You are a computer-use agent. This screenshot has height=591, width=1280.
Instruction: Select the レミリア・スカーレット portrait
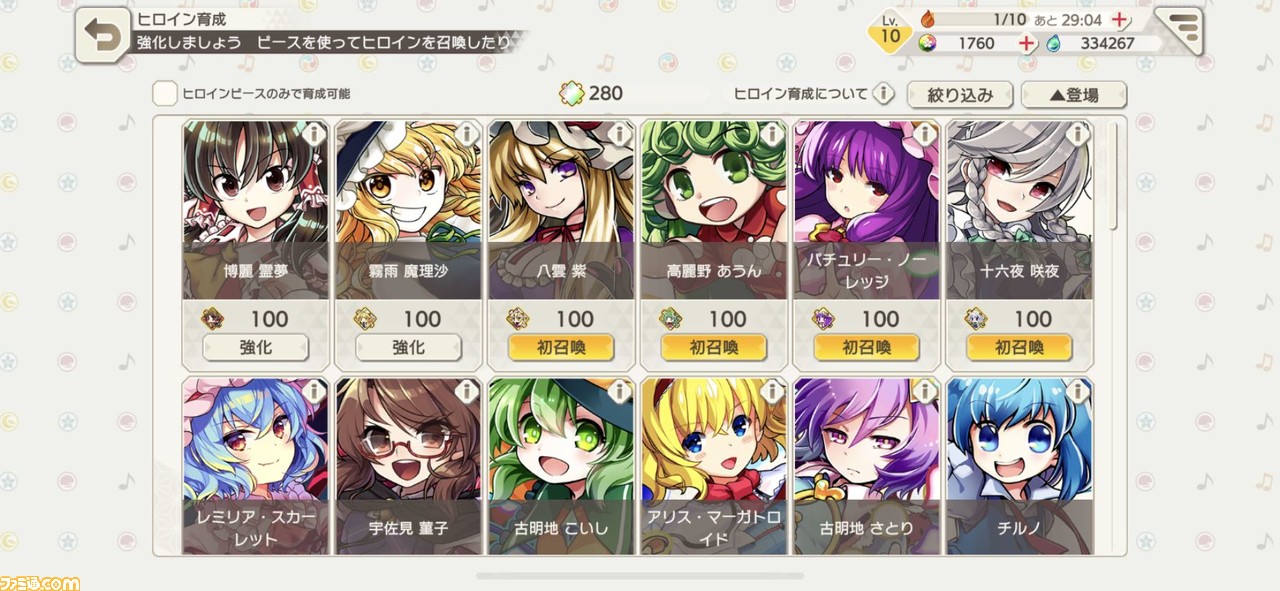[256, 466]
